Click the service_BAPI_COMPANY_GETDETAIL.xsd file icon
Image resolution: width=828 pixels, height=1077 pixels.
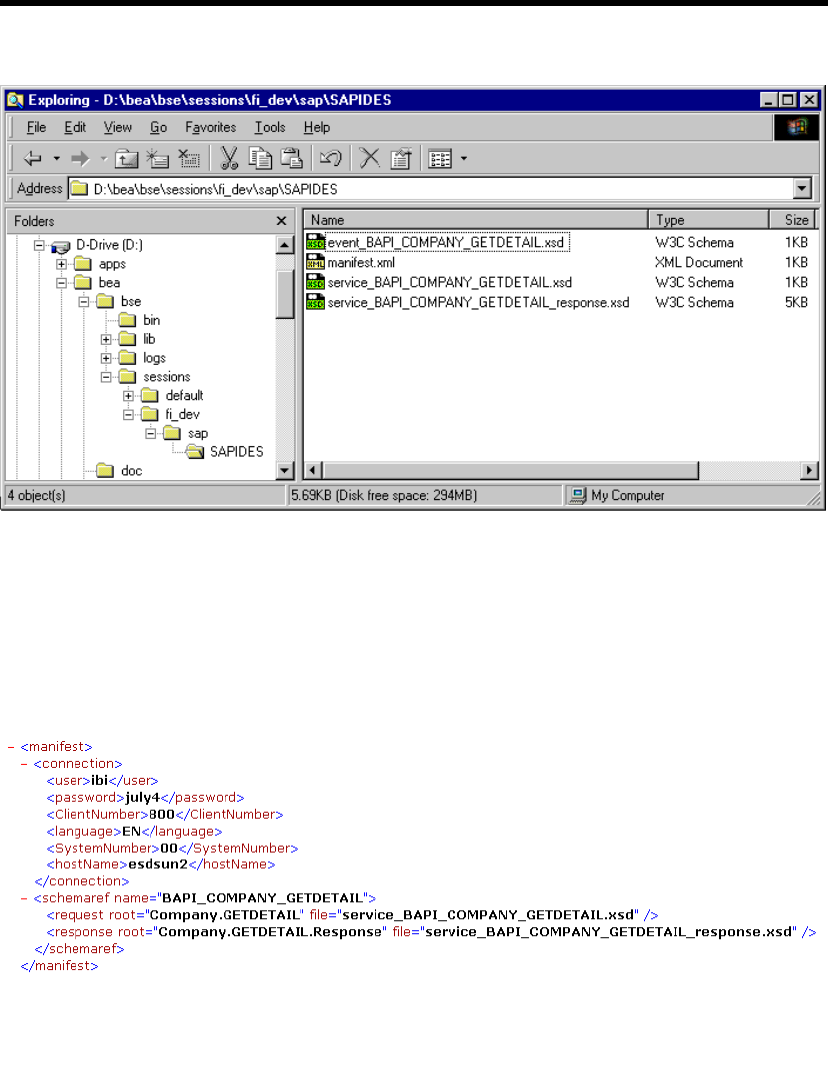click(x=315, y=282)
